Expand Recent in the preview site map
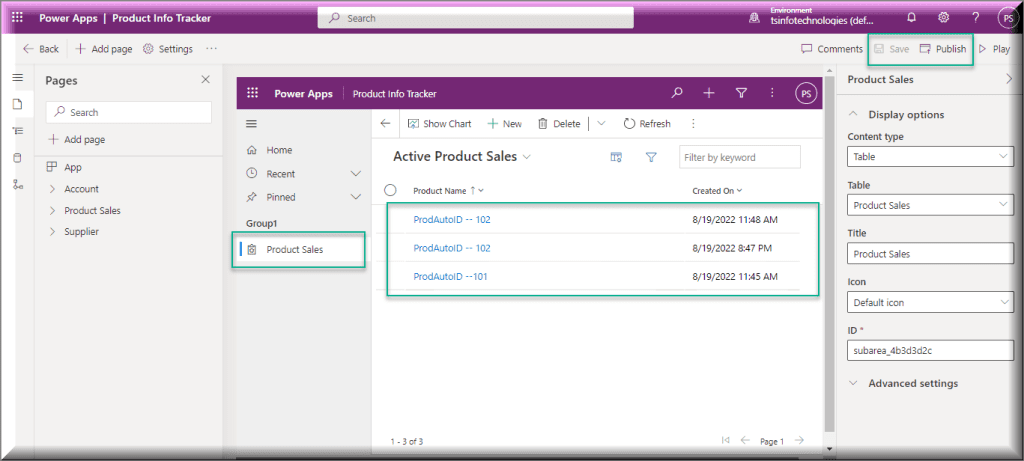The image size is (1024, 461). tap(356, 174)
